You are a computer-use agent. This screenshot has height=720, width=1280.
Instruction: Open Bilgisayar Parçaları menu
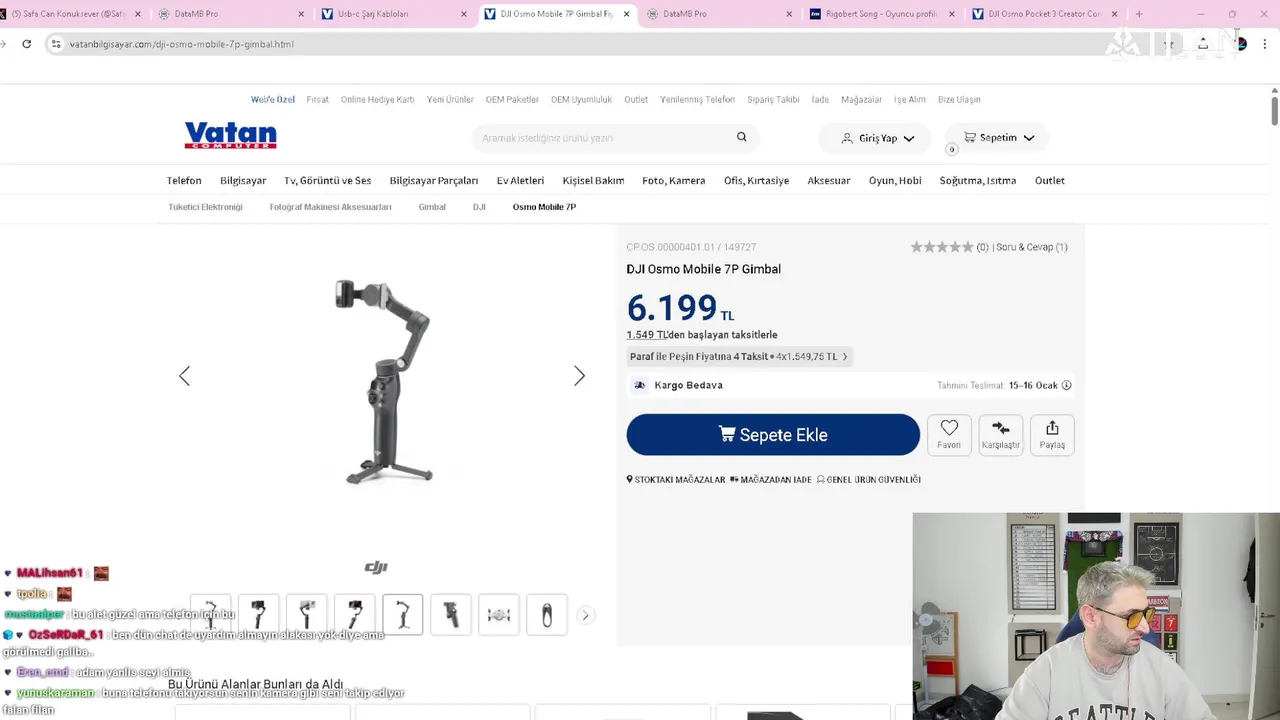[x=434, y=181]
